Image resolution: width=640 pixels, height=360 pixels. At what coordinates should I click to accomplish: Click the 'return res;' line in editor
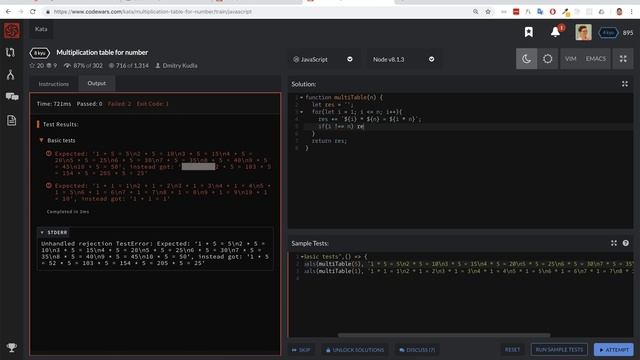pyautogui.click(x=329, y=141)
